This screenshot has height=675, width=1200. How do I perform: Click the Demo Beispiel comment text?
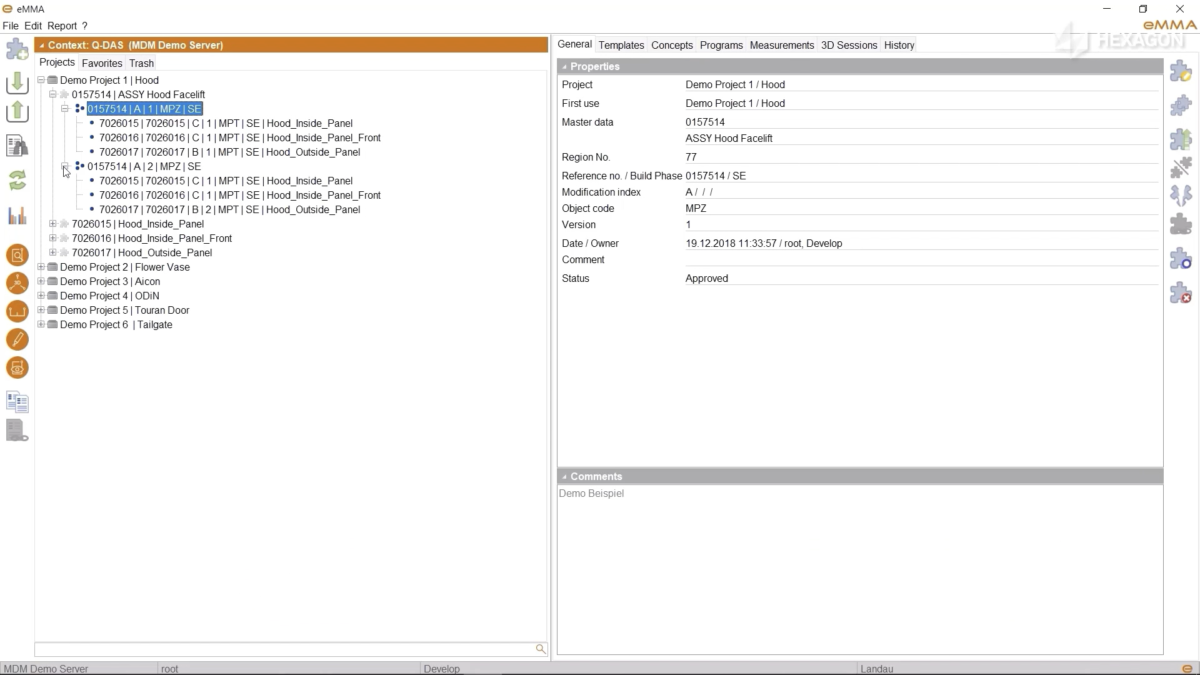click(x=591, y=493)
